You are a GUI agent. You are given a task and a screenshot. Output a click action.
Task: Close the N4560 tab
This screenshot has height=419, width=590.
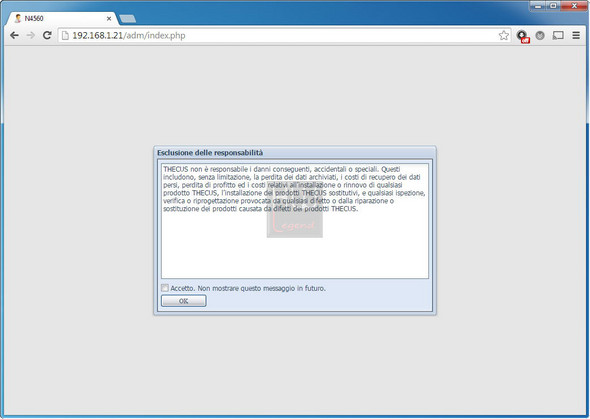pyautogui.click(x=109, y=18)
